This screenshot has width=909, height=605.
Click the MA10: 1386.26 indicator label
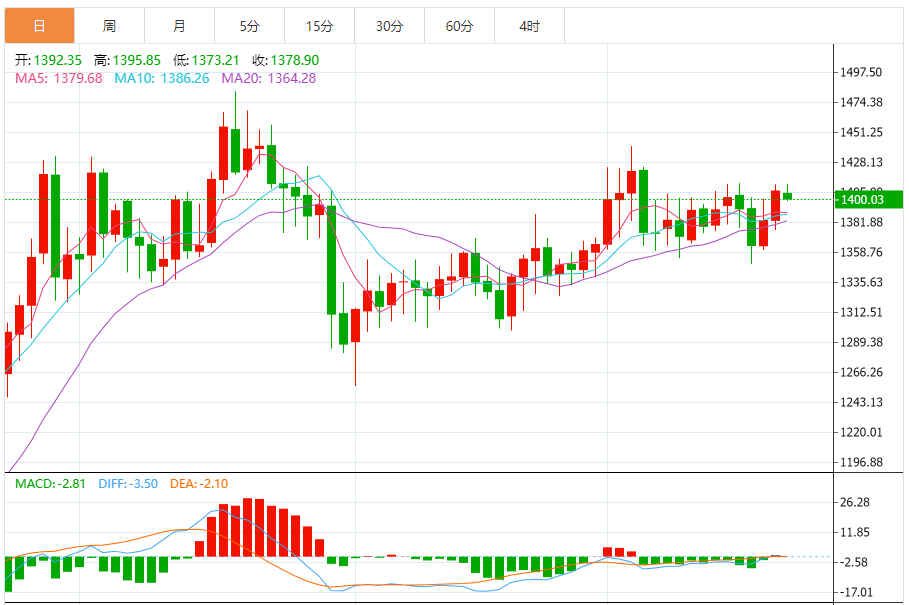tap(162, 78)
